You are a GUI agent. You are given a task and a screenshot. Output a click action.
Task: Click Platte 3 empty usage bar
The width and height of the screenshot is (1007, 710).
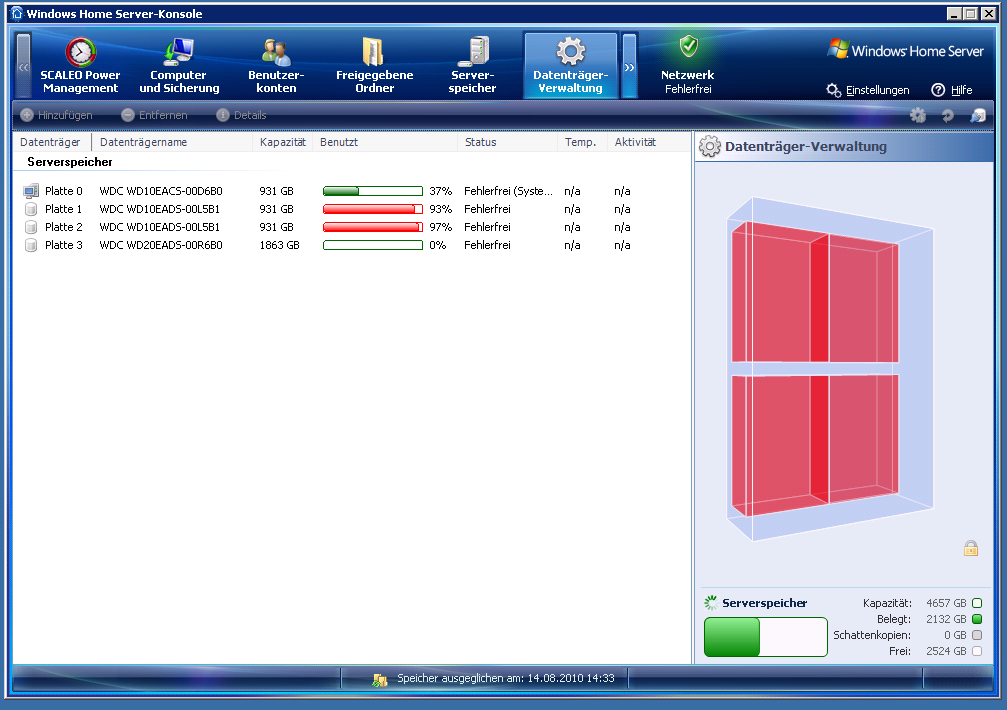pyautogui.click(x=372, y=245)
